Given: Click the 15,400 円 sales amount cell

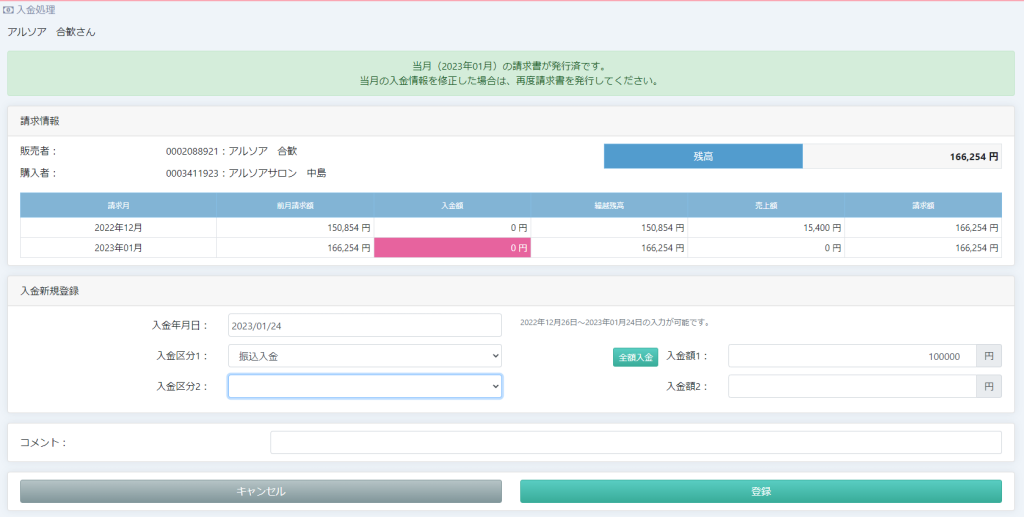Looking at the screenshot, I should point(765,228).
